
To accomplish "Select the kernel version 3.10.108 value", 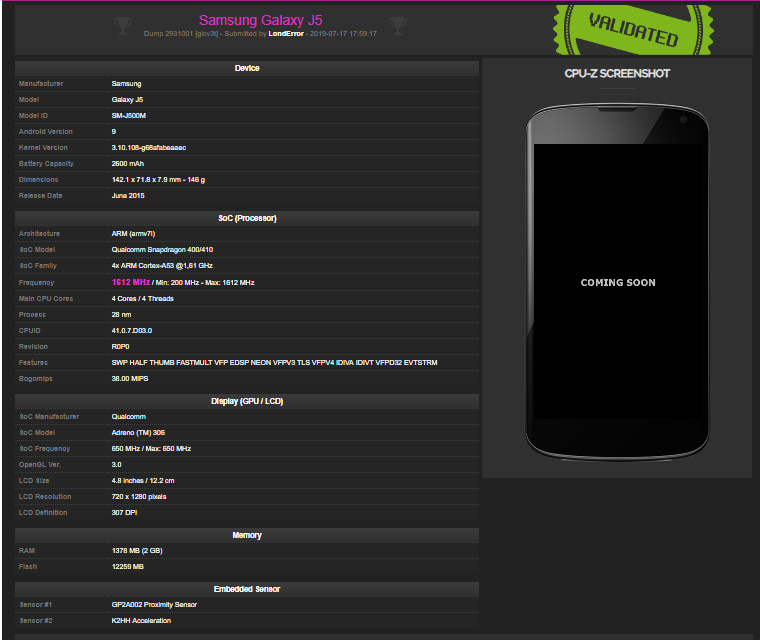I will coord(149,148).
